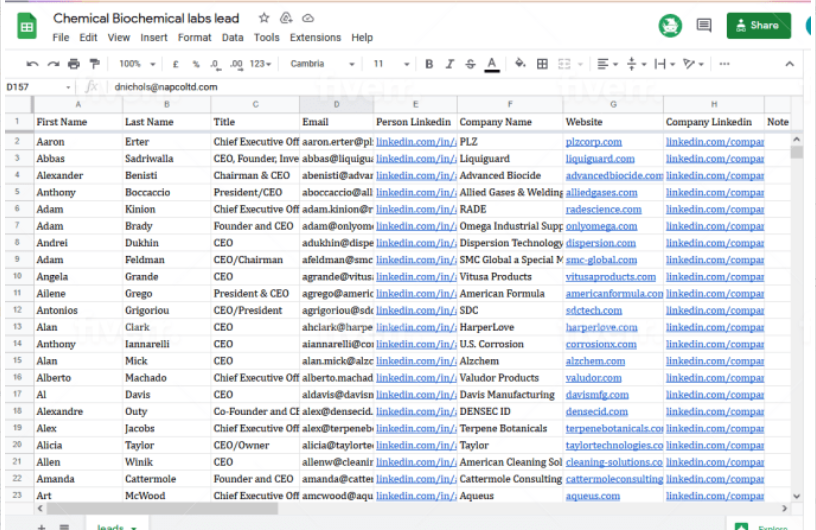Open the Tools menu

click(266, 37)
